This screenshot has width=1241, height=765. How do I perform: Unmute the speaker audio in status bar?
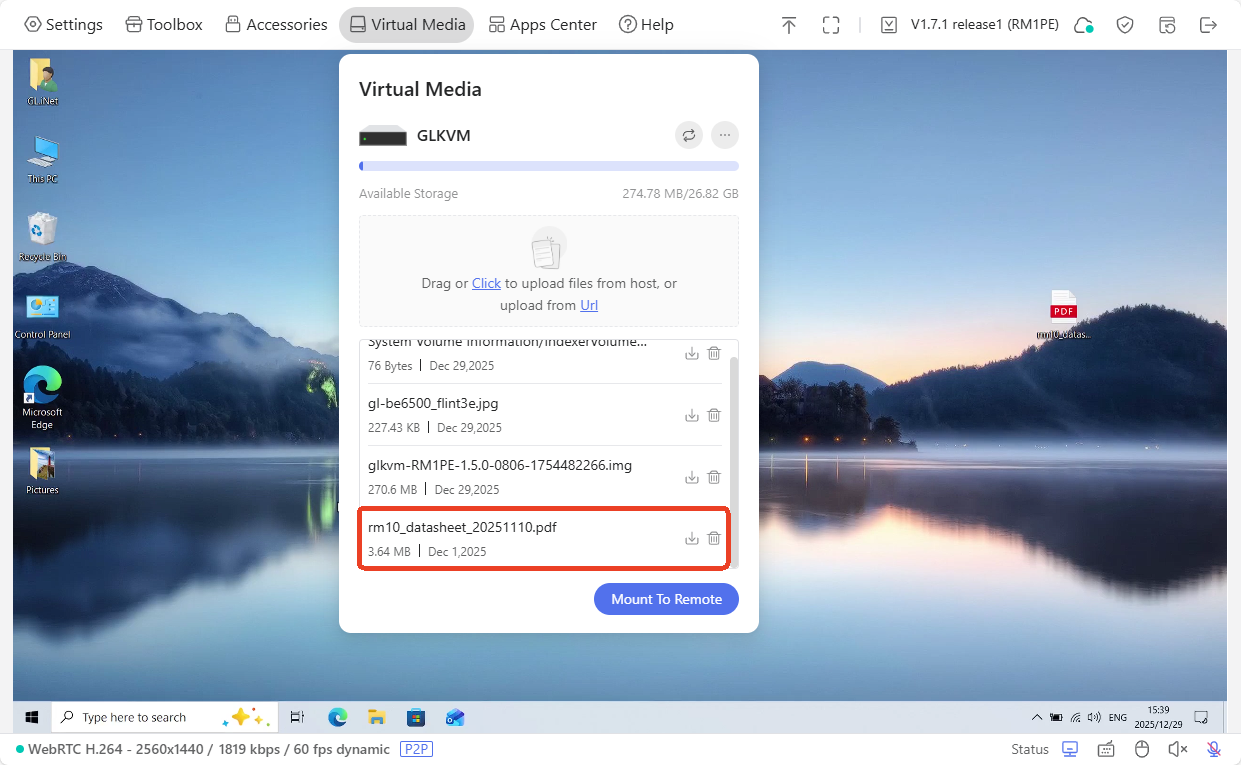(x=1177, y=749)
